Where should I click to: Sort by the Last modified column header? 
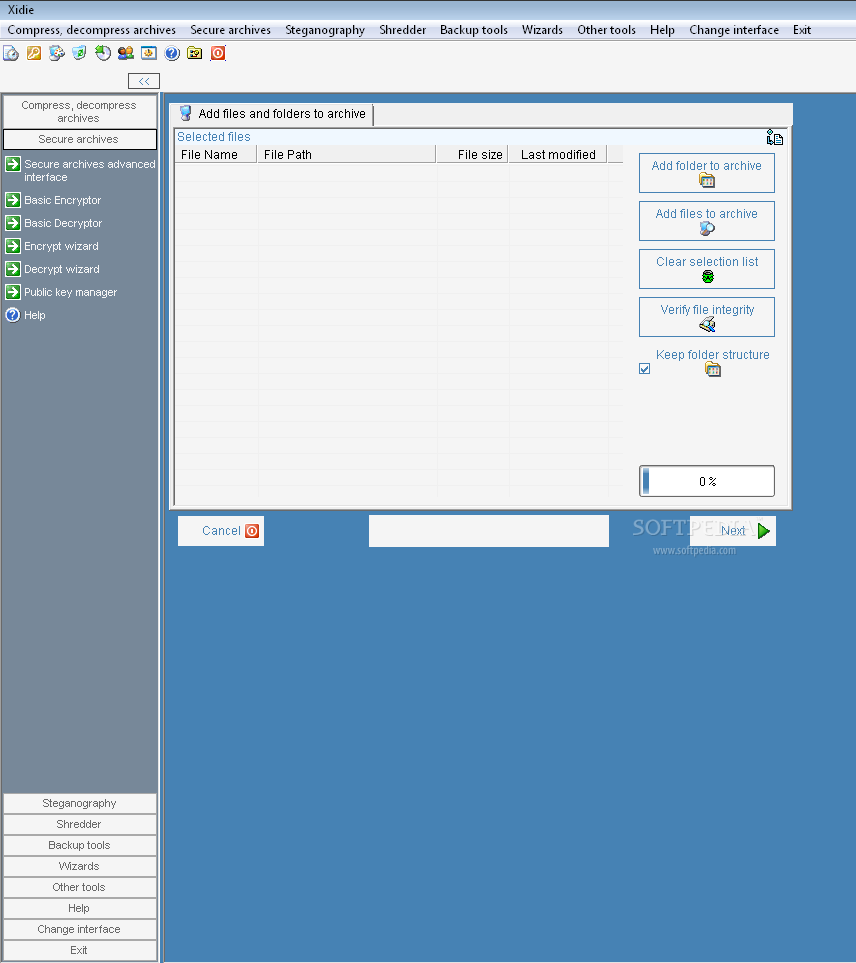[x=558, y=155]
